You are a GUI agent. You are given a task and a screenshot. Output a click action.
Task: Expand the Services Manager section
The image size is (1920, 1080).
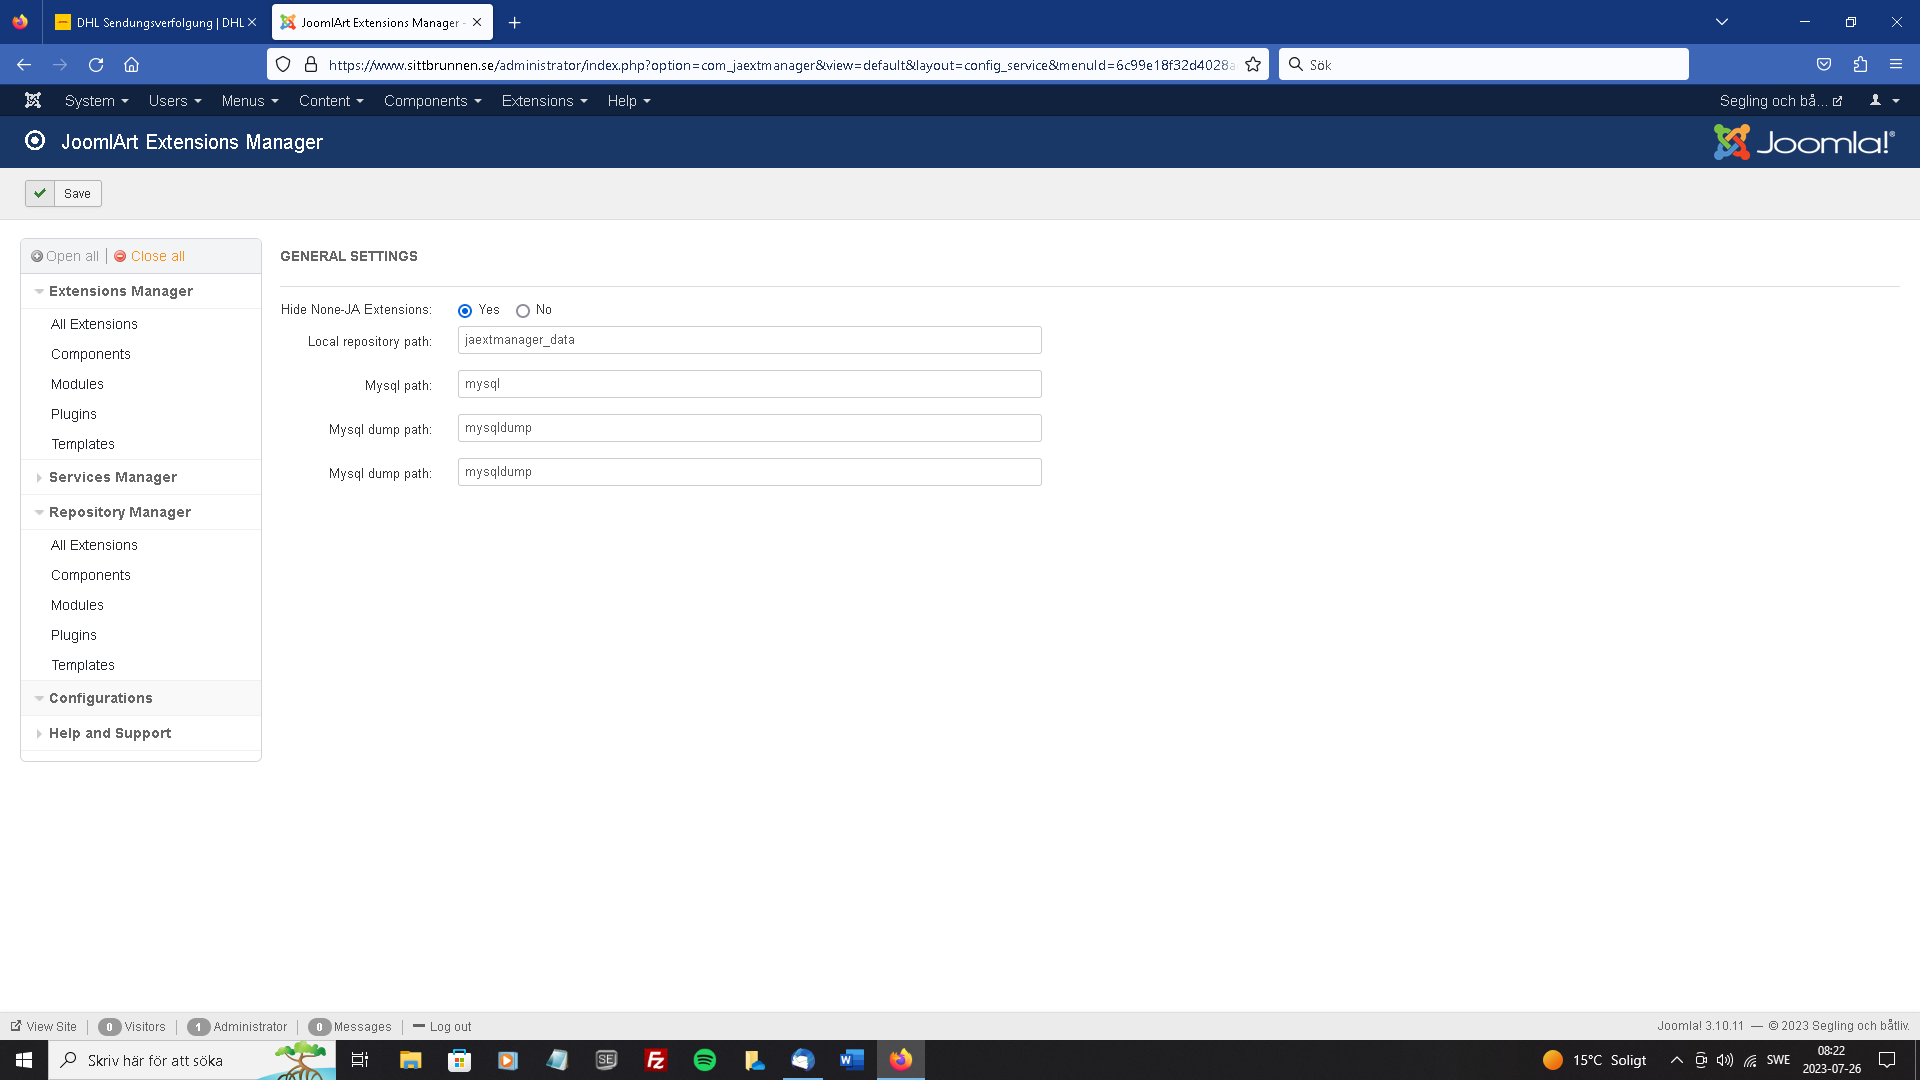point(112,477)
